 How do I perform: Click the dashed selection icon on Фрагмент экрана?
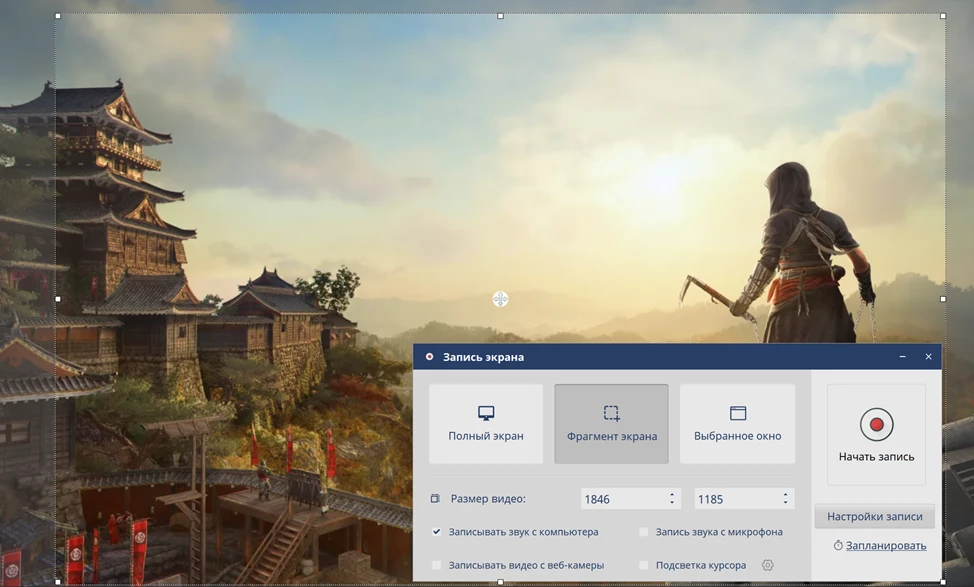pos(612,413)
